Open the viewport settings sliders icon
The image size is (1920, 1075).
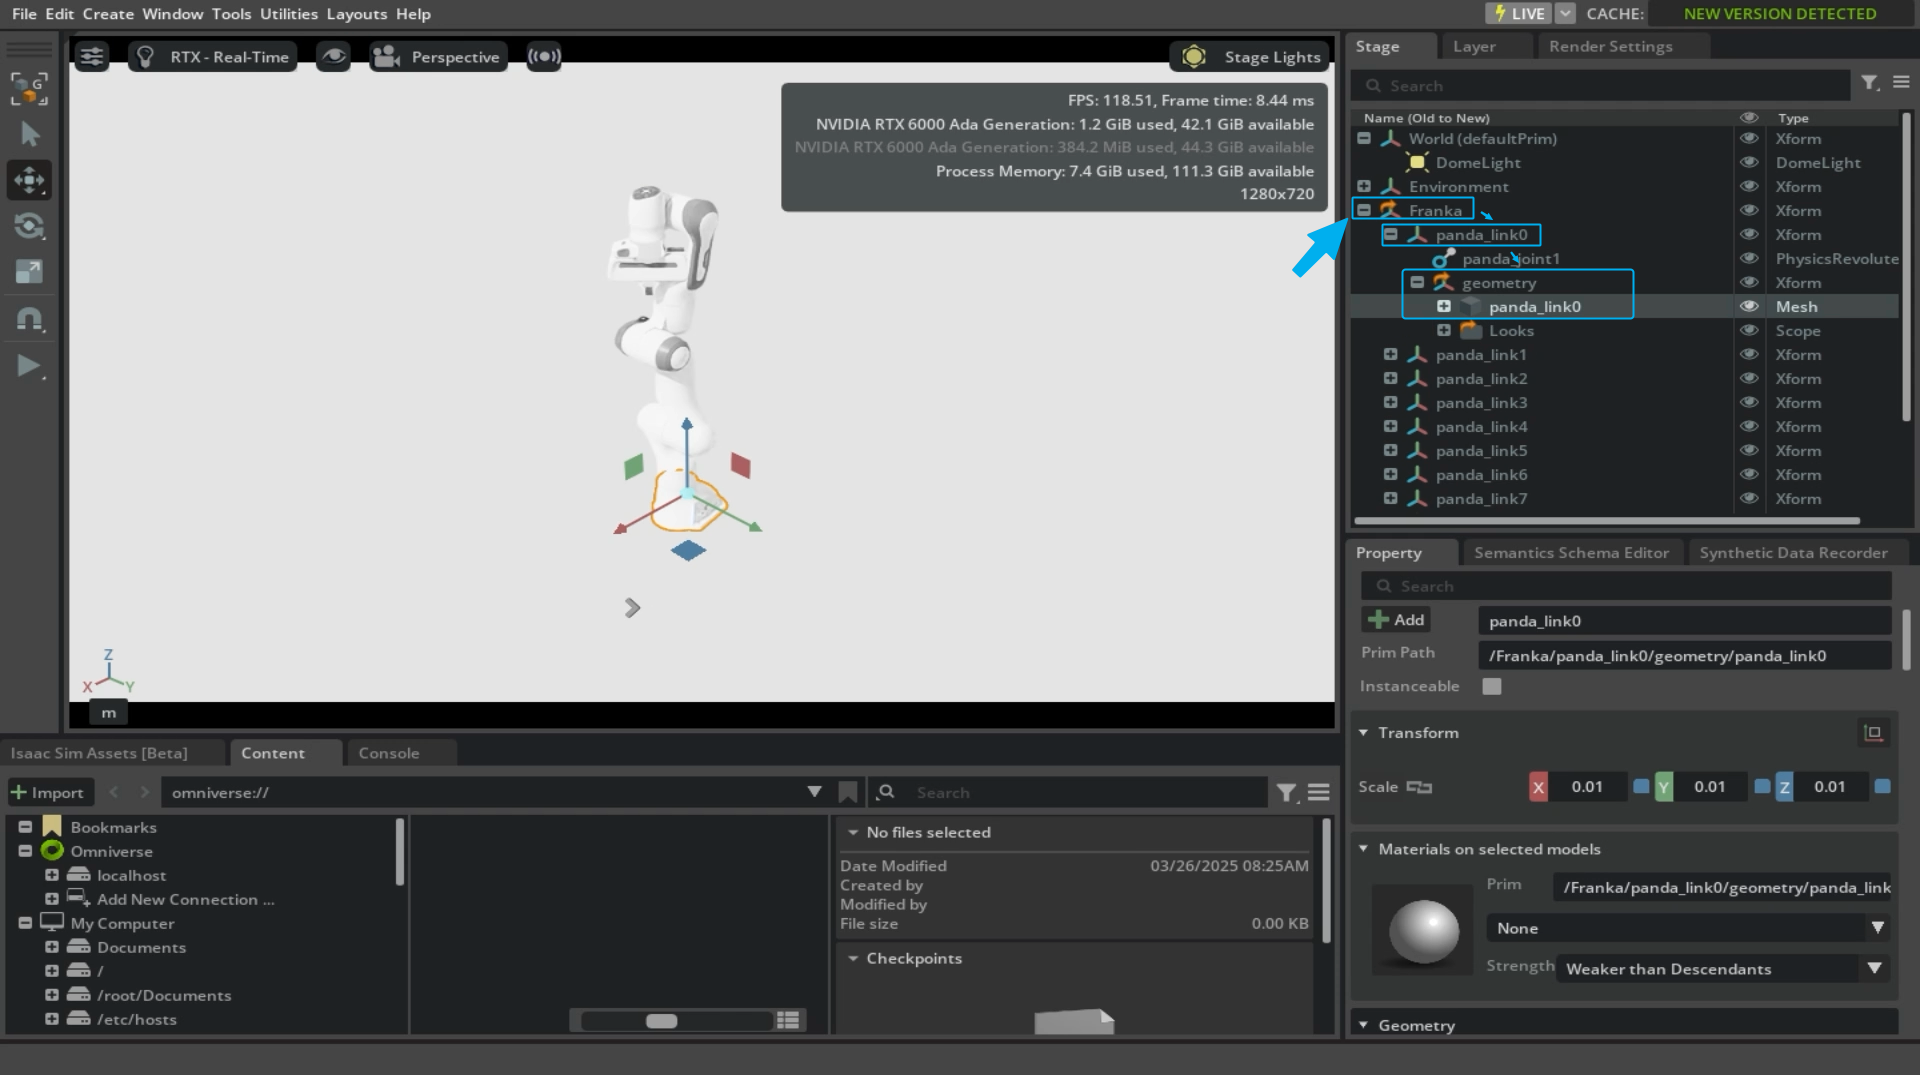[92, 56]
